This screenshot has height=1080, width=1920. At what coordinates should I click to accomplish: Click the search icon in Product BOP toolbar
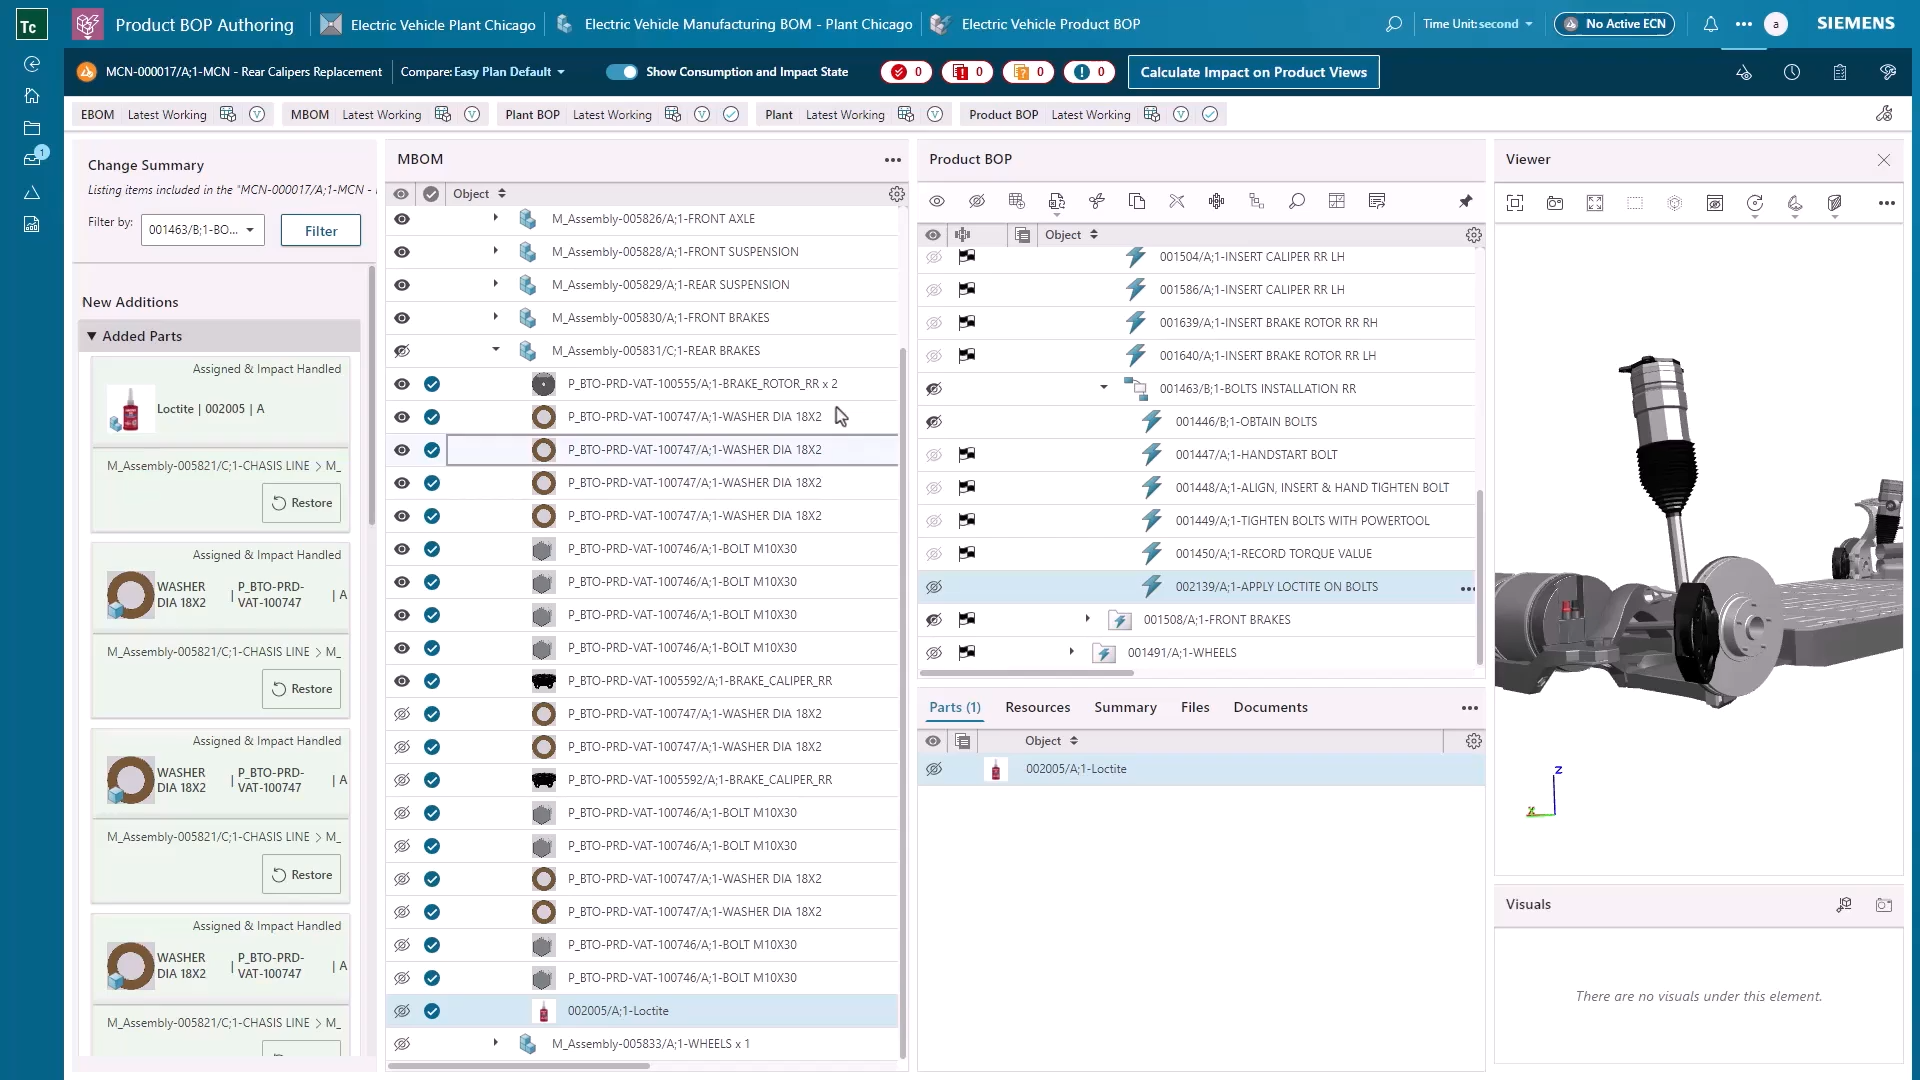[1297, 201]
